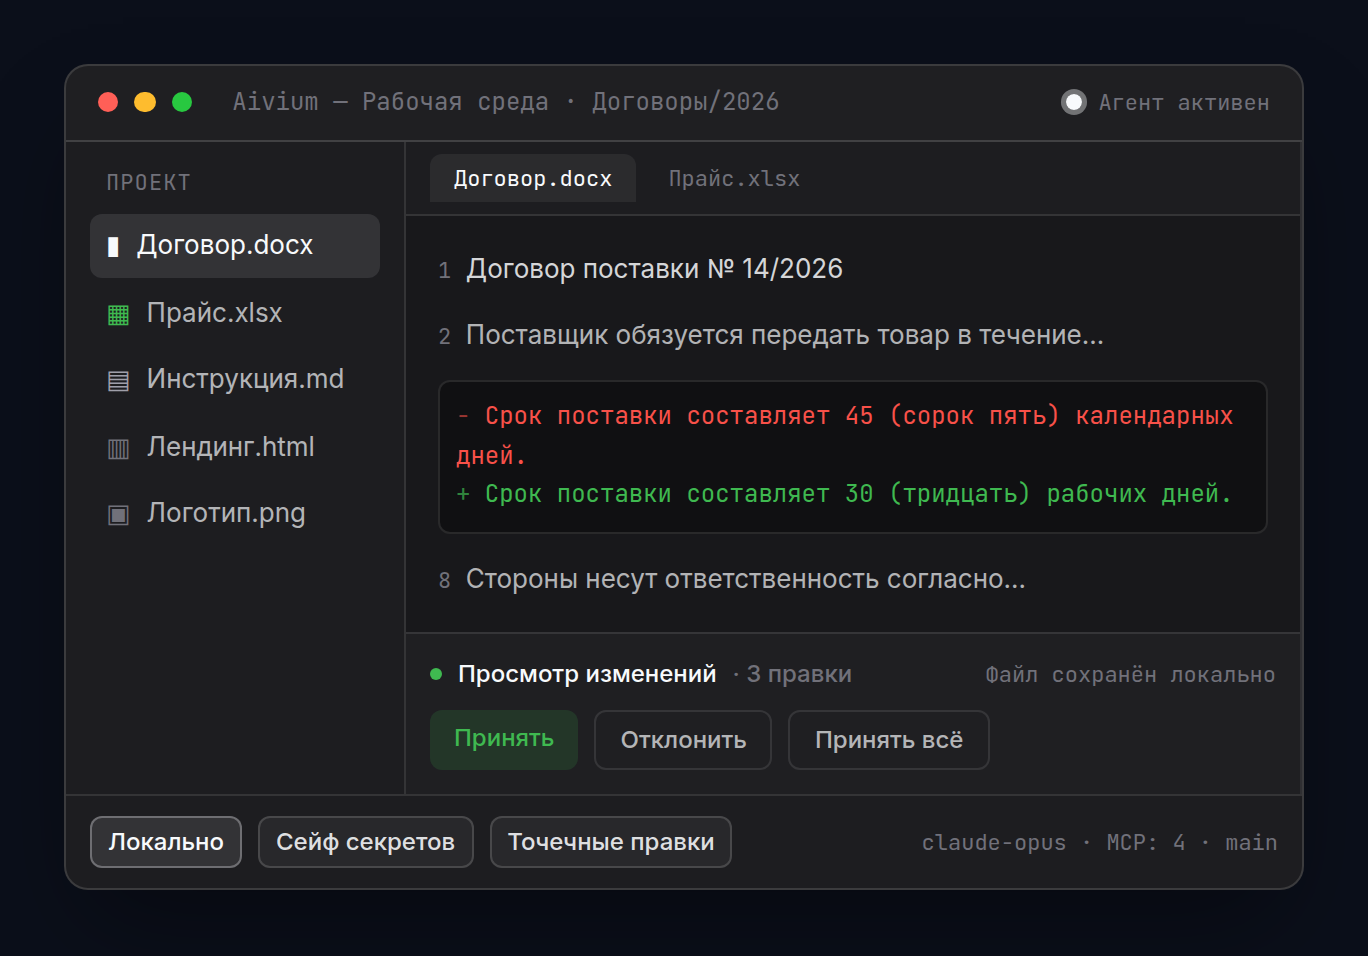Toggle the Сейф секретов chip
The height and width of the screenshot is (956, 1368).
(366, 842)
